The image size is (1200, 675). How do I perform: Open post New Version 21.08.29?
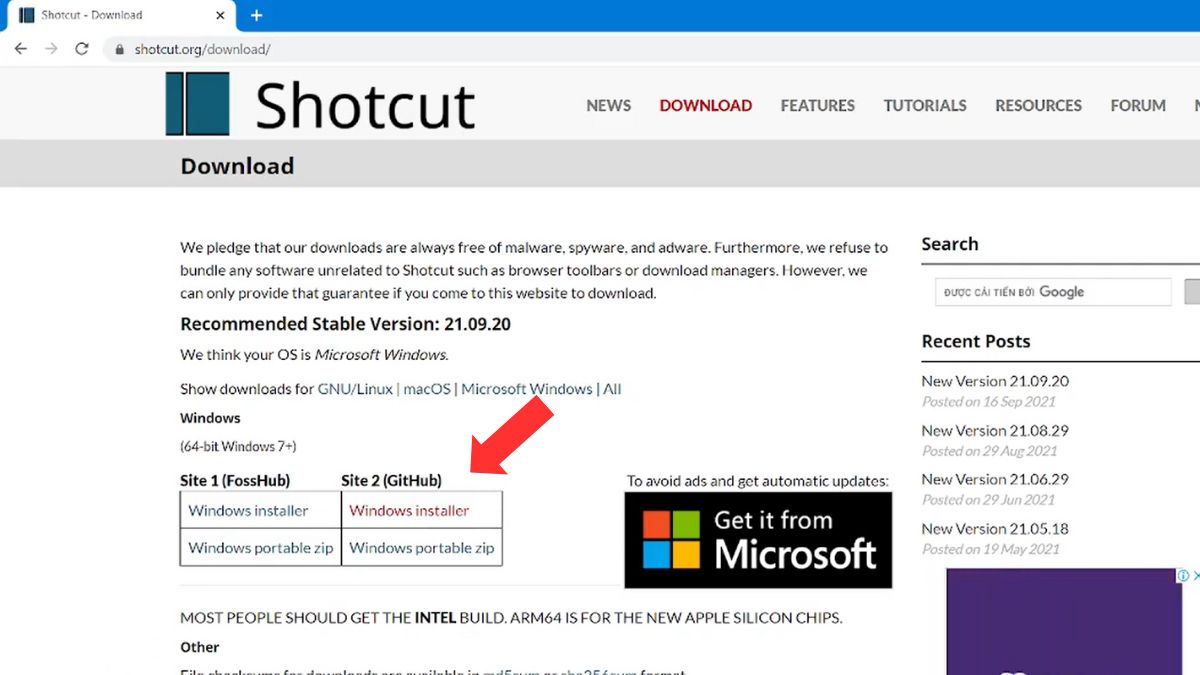tap(995, 431)
